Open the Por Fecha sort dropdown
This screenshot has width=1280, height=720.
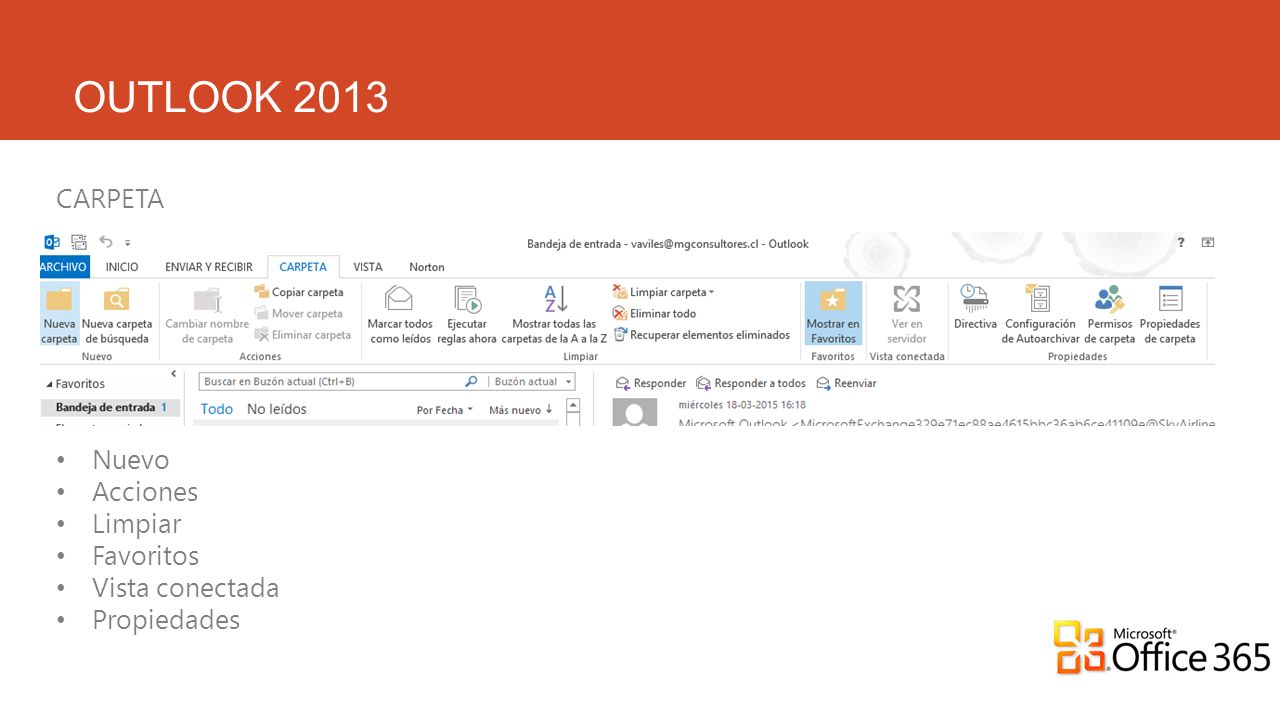[445, 410]
